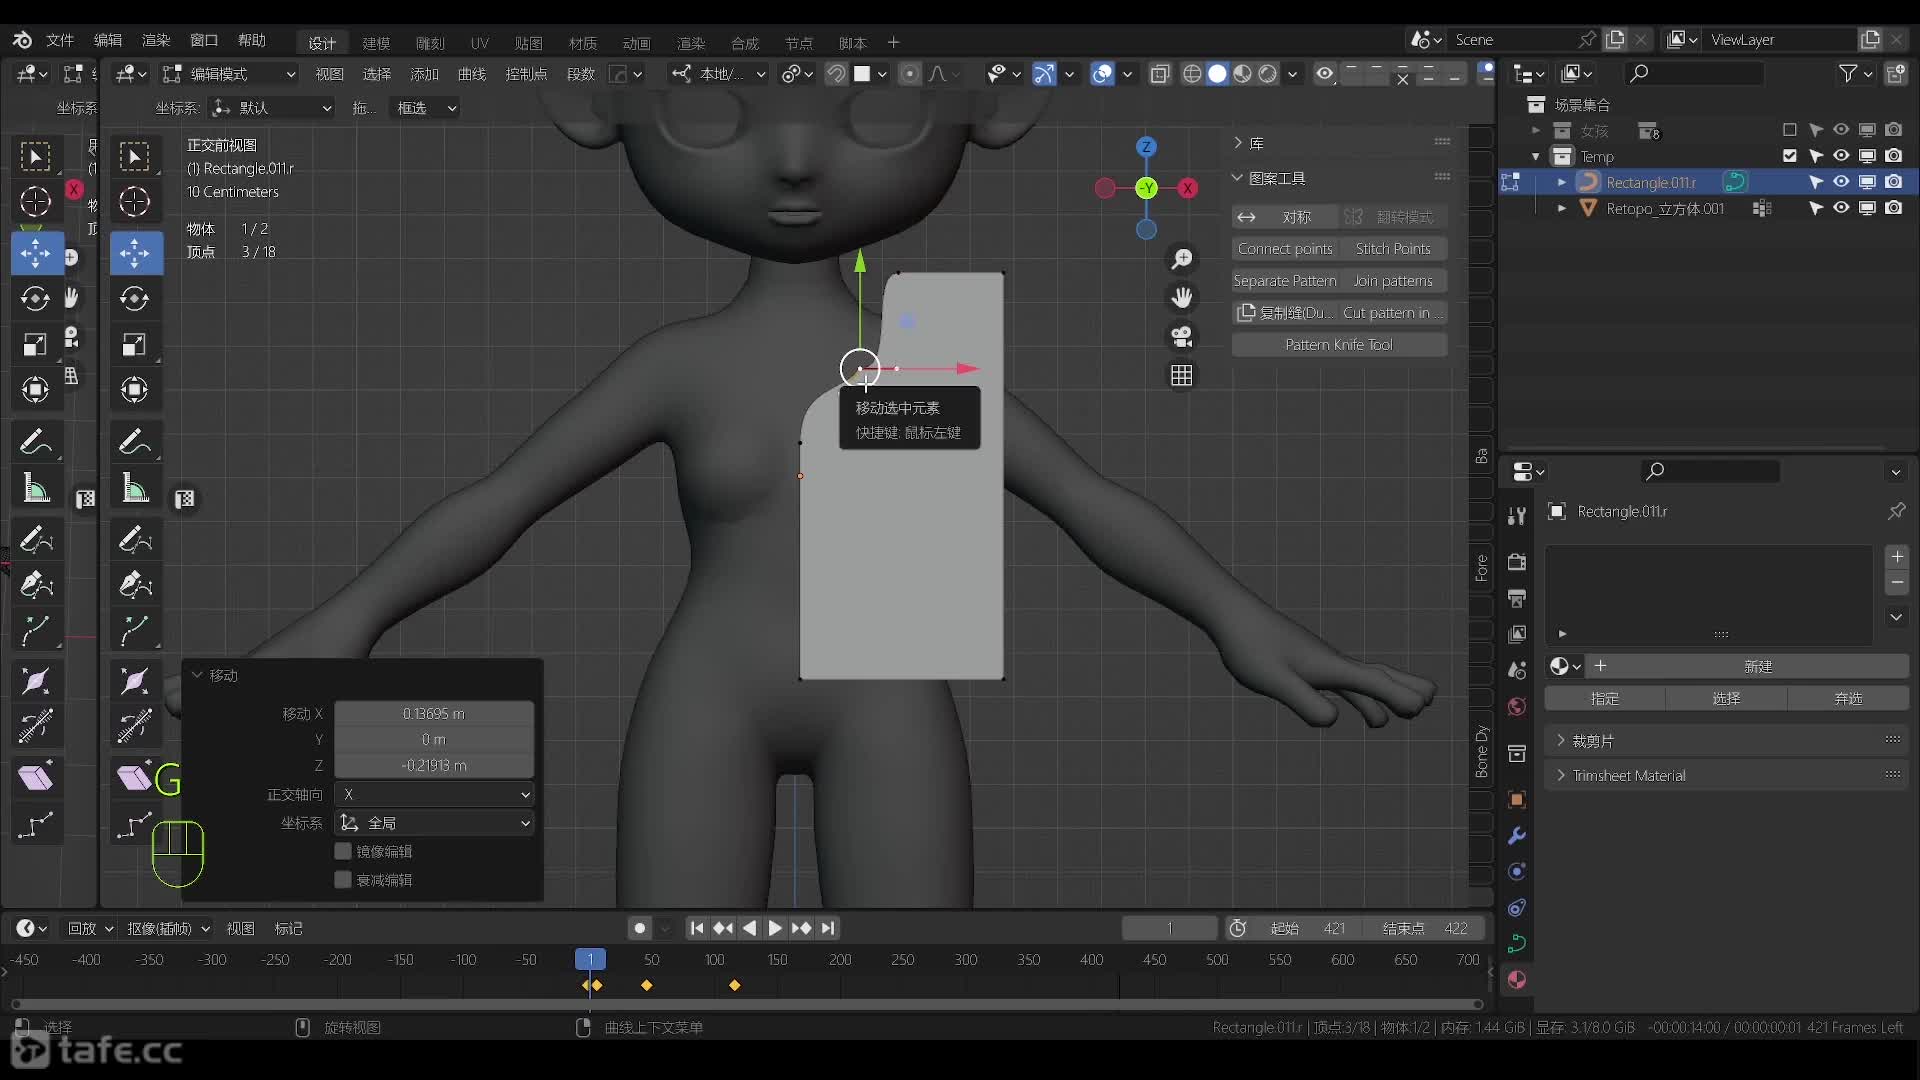This screenshot has height=1080, width=1920.
Task: Click the play animation button
Action: 775,929
